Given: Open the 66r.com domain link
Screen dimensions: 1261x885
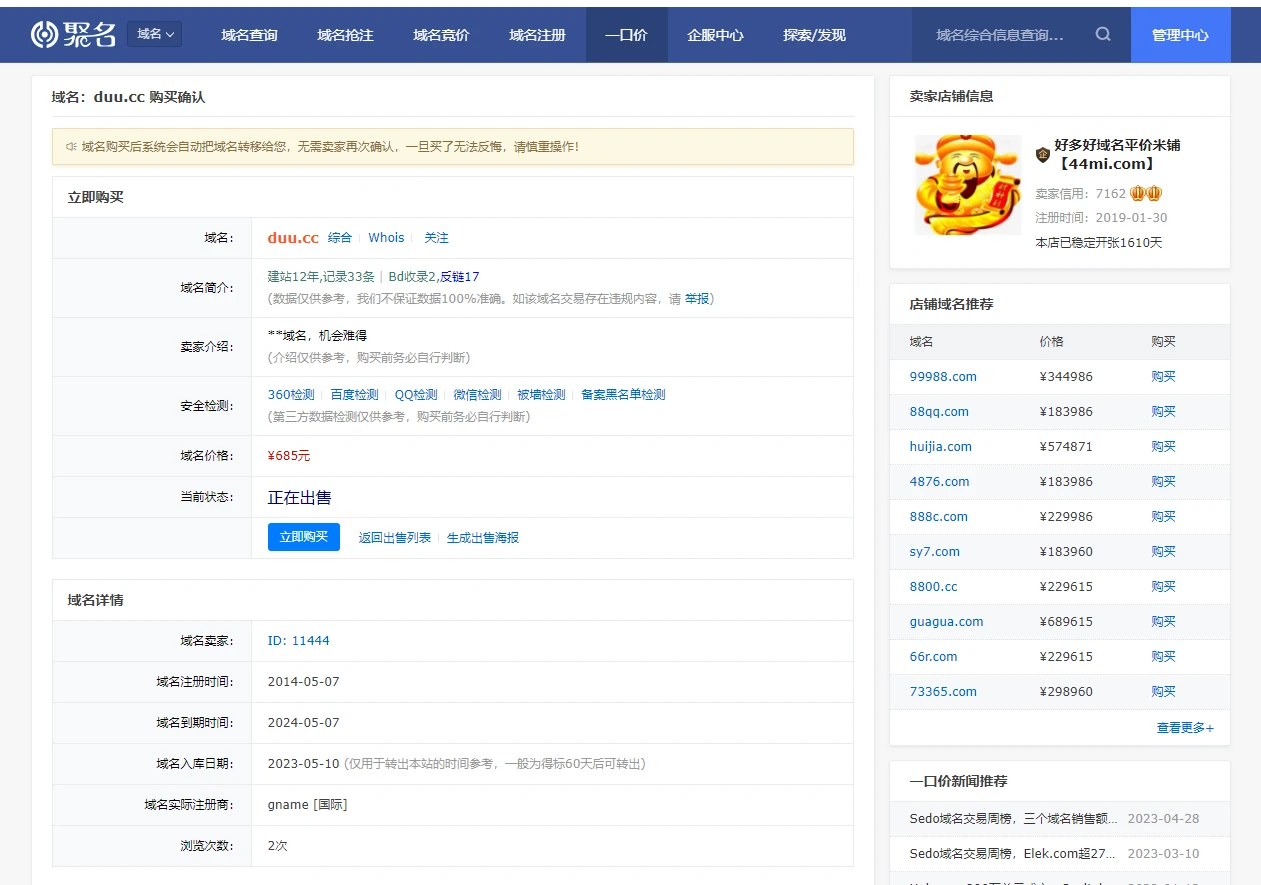Looking at the screenshot, I should point(934,657).
